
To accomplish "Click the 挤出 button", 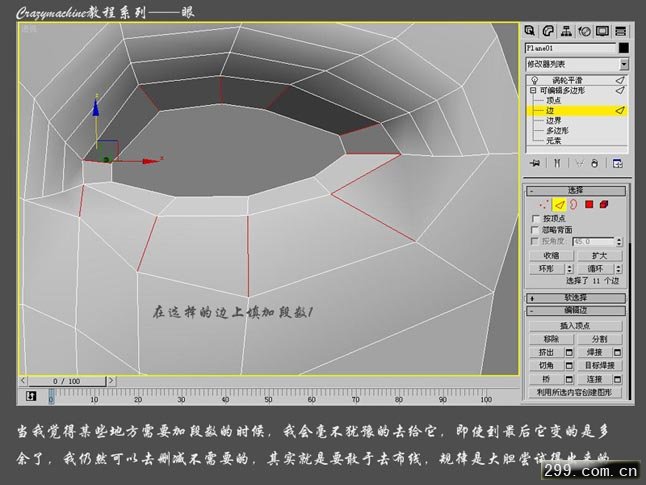I will [547, 353].
